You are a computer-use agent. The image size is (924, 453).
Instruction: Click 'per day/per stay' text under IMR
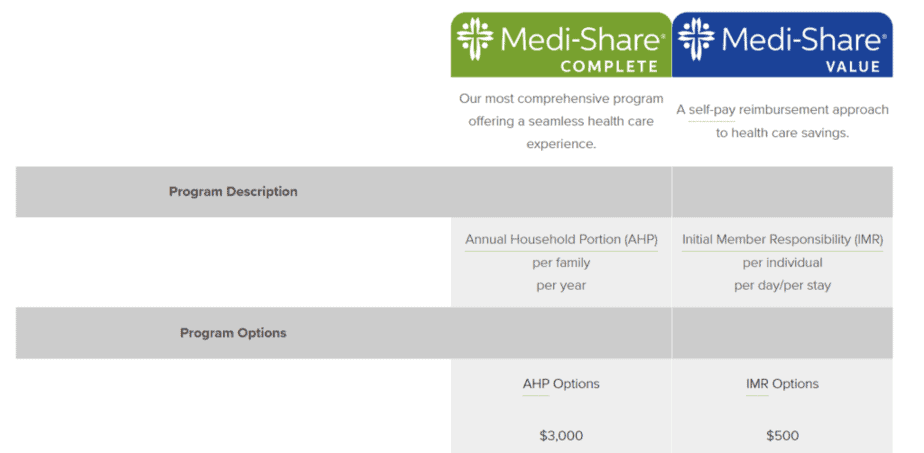pos(783,286)
